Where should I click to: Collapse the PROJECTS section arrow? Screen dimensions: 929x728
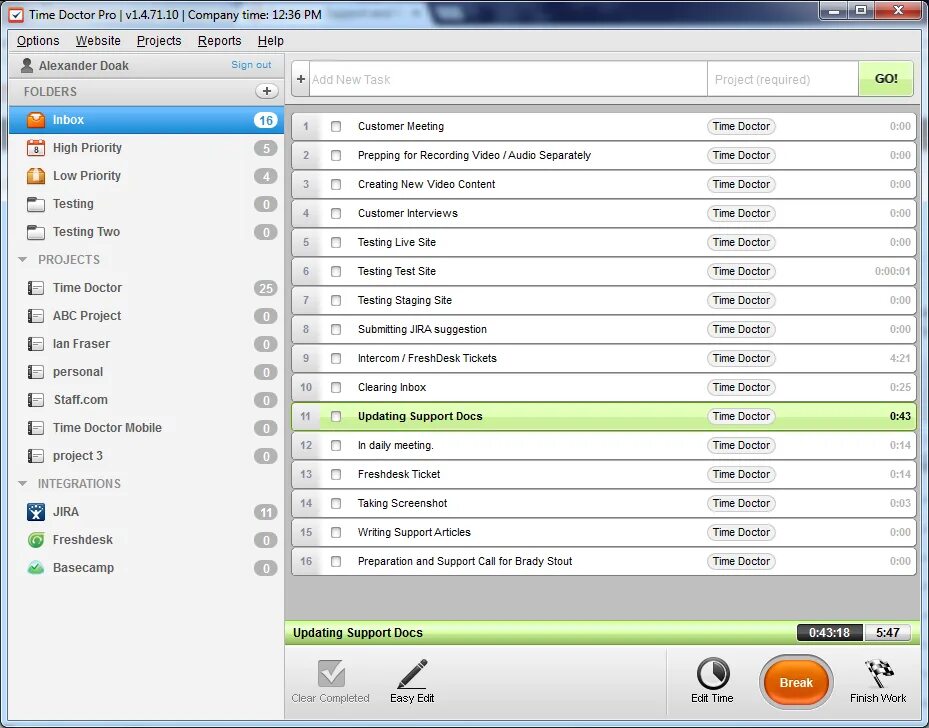point(23,259)
